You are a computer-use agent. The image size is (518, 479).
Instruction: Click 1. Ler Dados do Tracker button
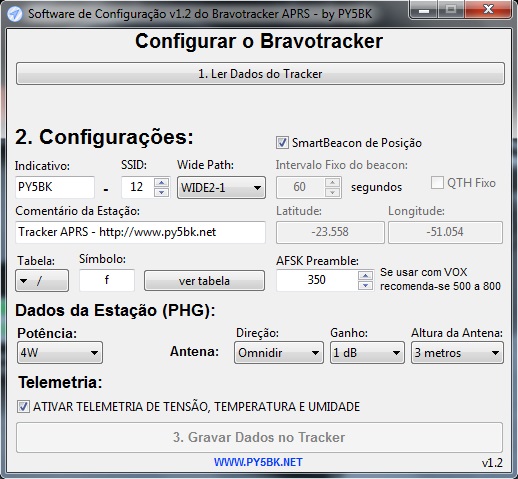coord(260,74)
